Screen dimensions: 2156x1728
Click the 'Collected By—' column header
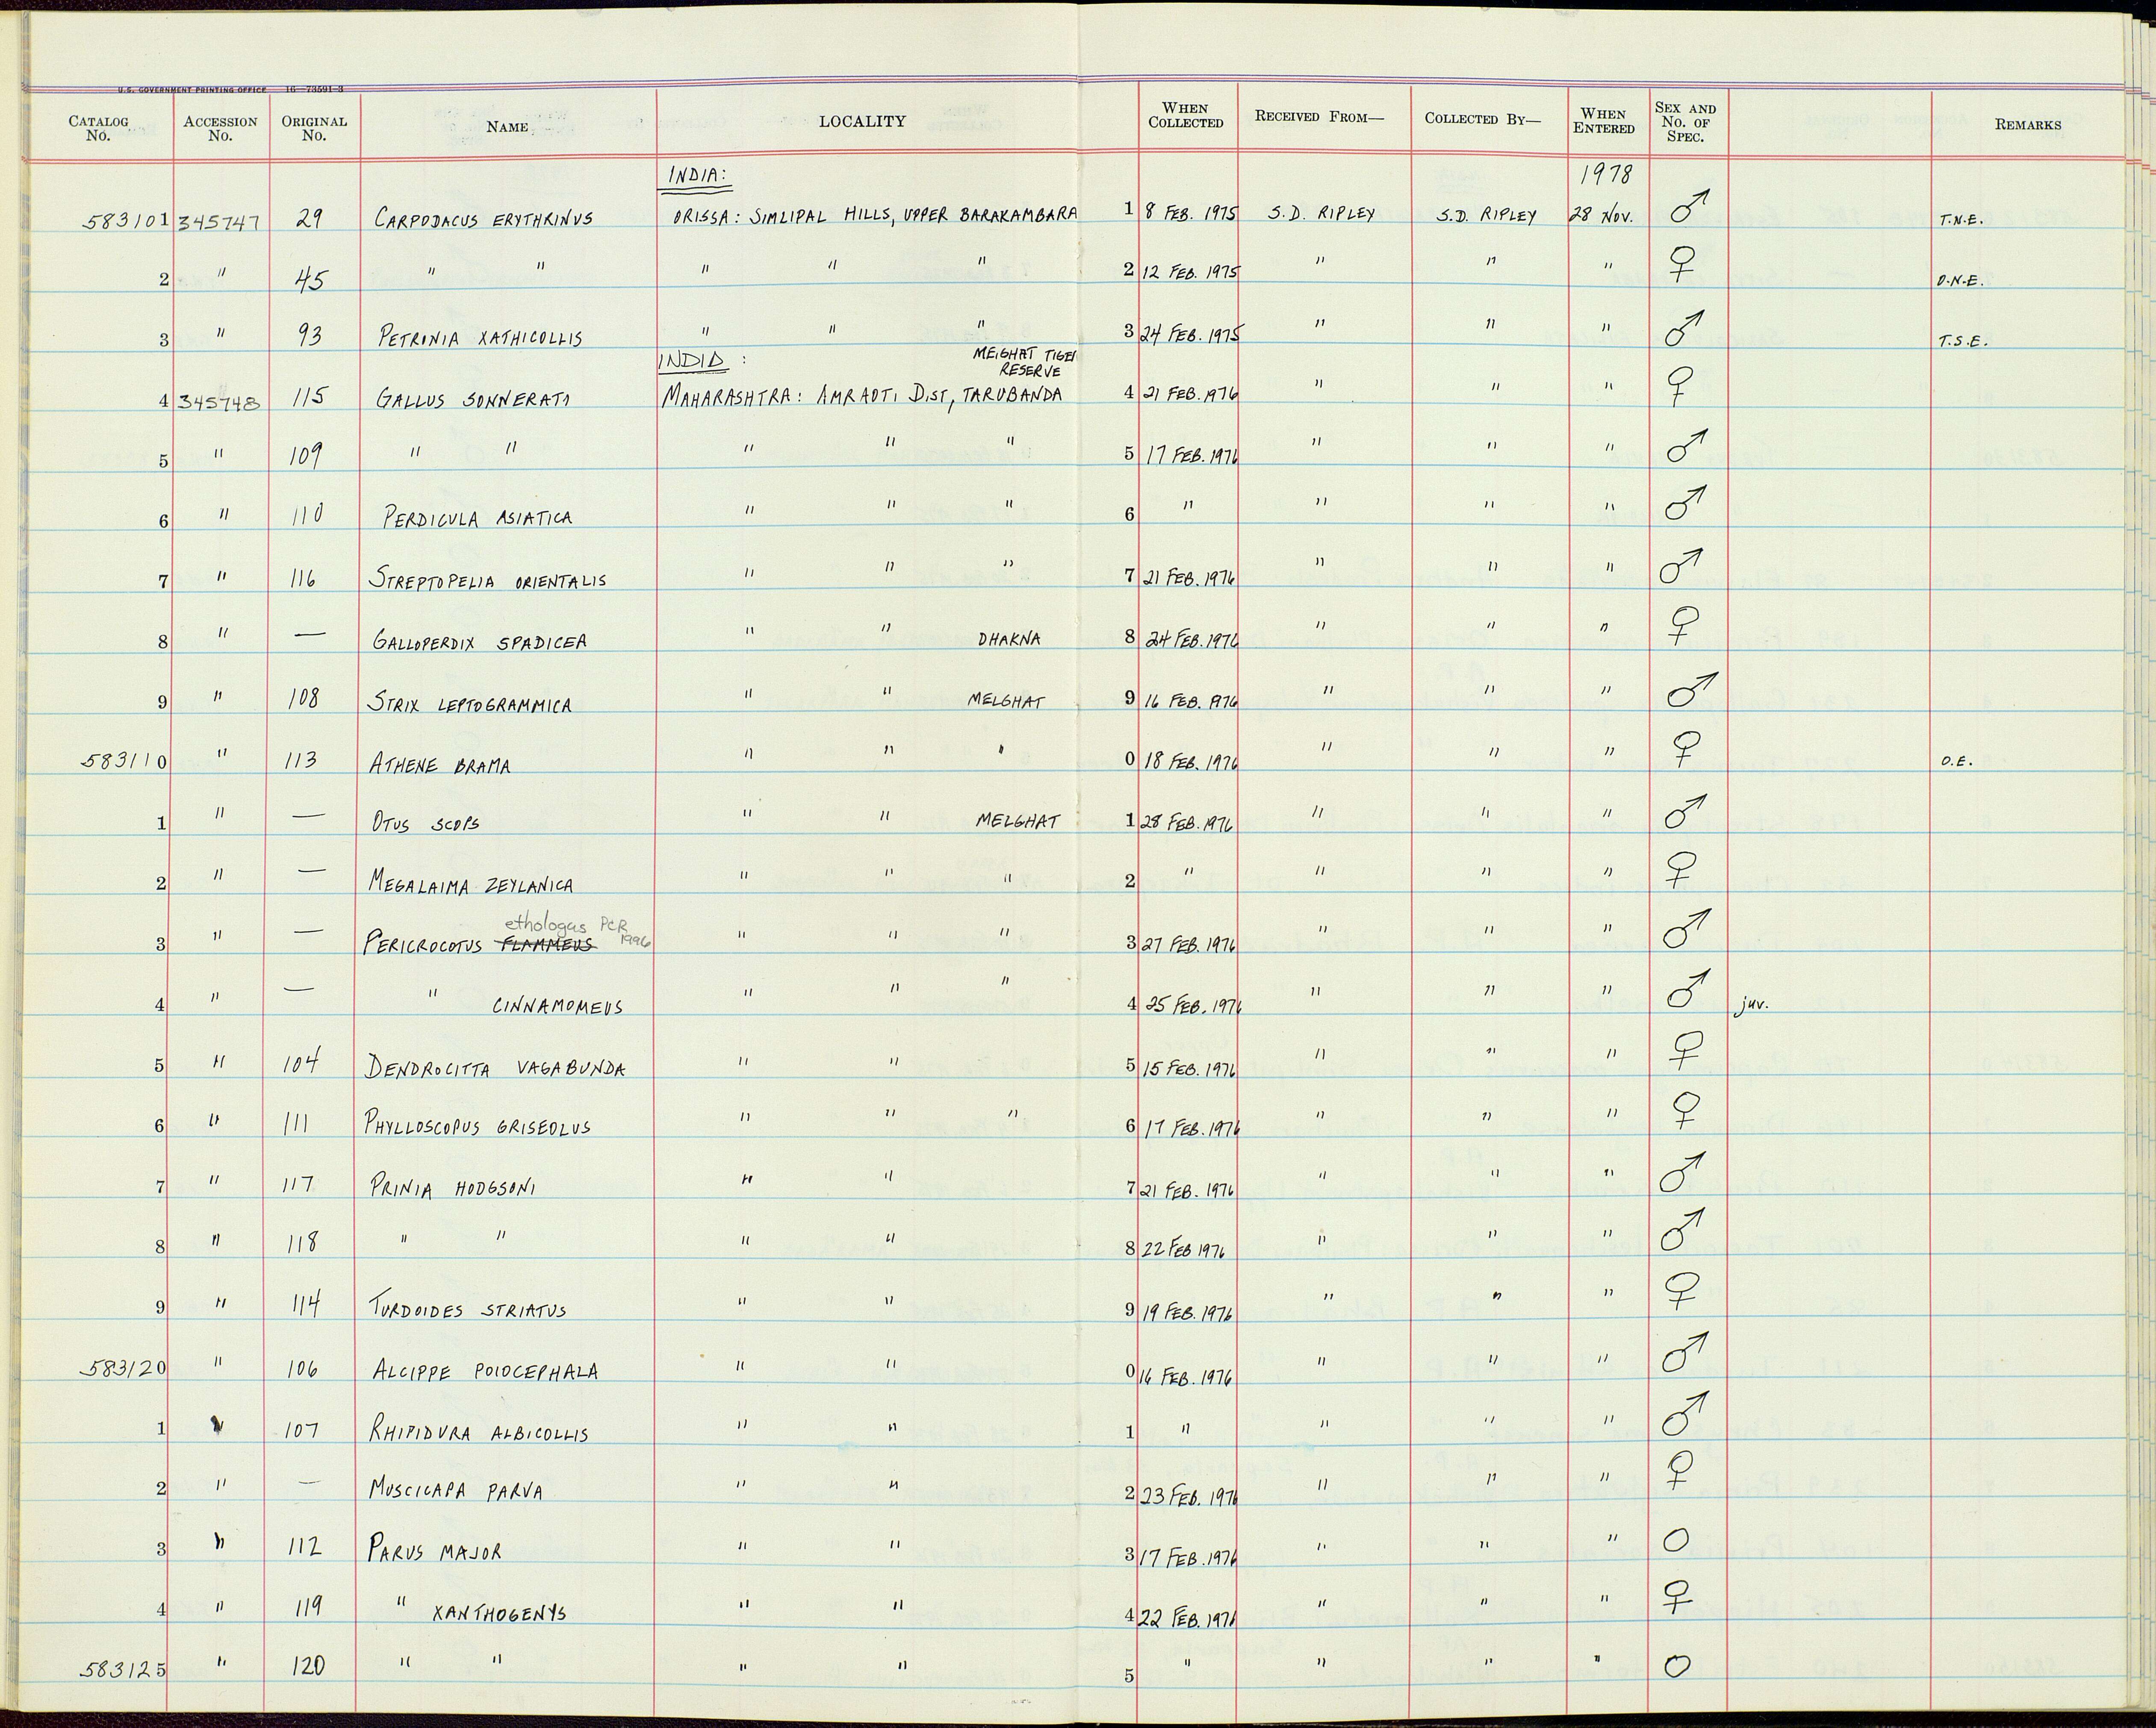pos(1482,118)
